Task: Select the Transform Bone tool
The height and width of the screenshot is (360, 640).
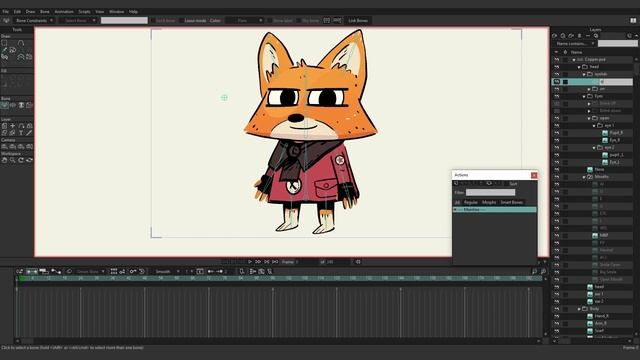Action: [13, 105]
